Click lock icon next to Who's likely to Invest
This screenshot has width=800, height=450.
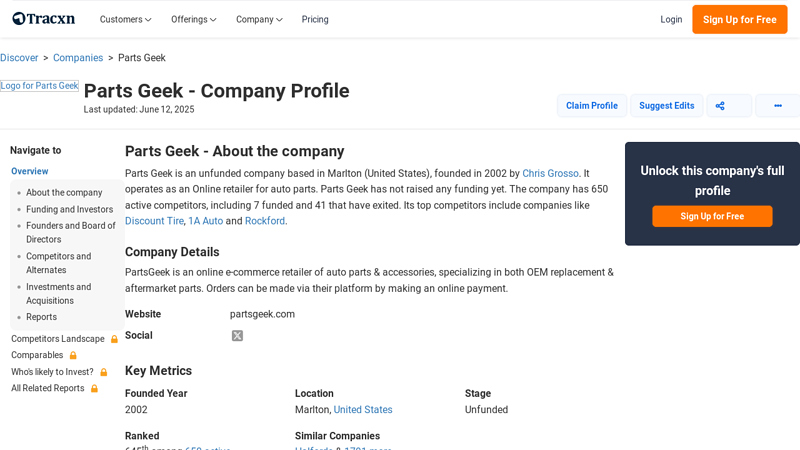(103, 372)
